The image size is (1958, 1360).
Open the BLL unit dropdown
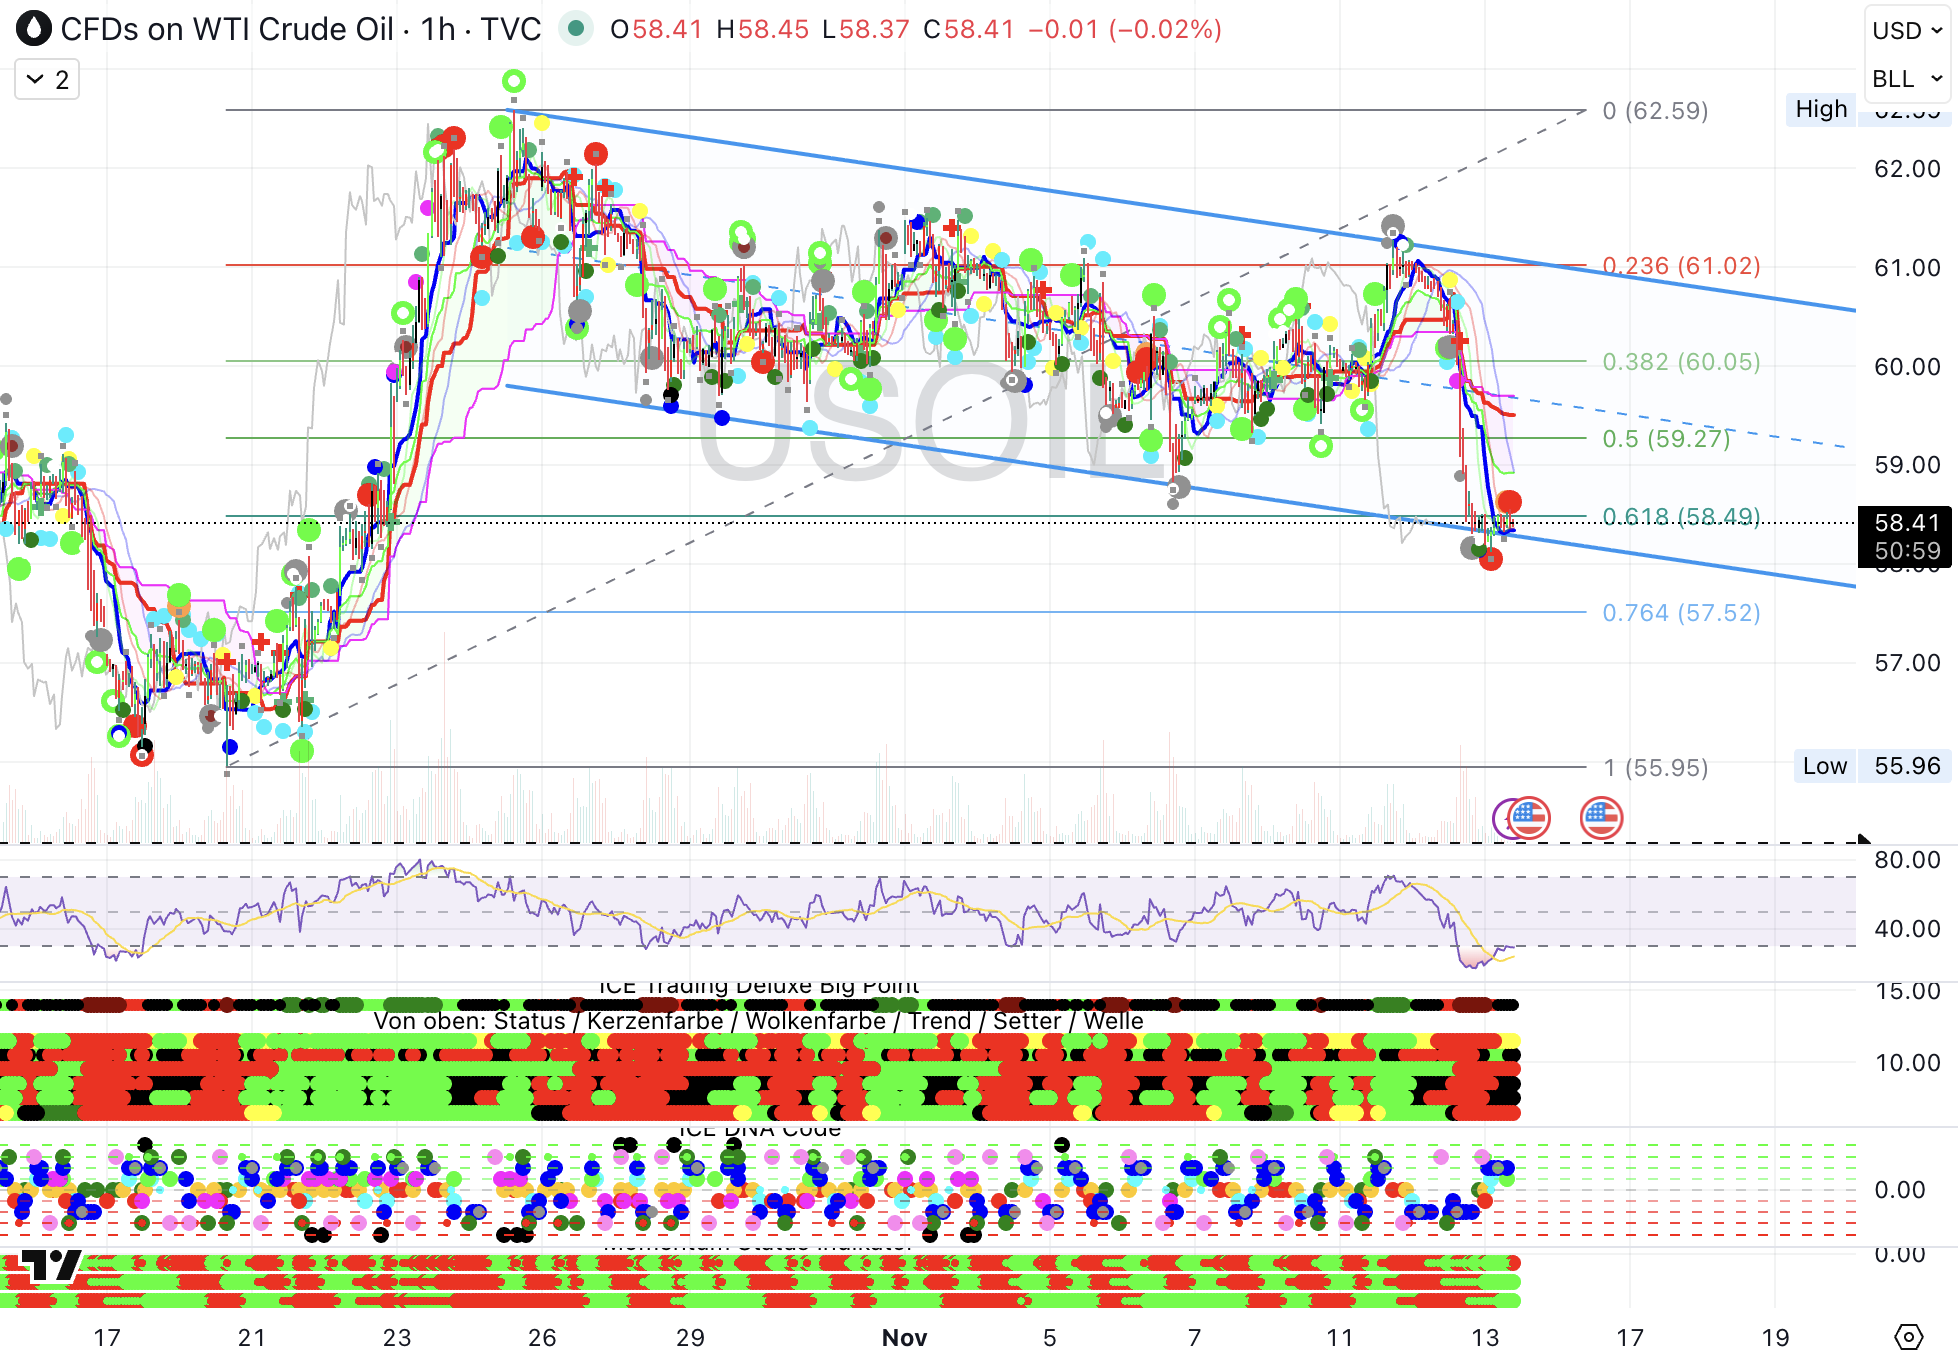[1907, 79]
